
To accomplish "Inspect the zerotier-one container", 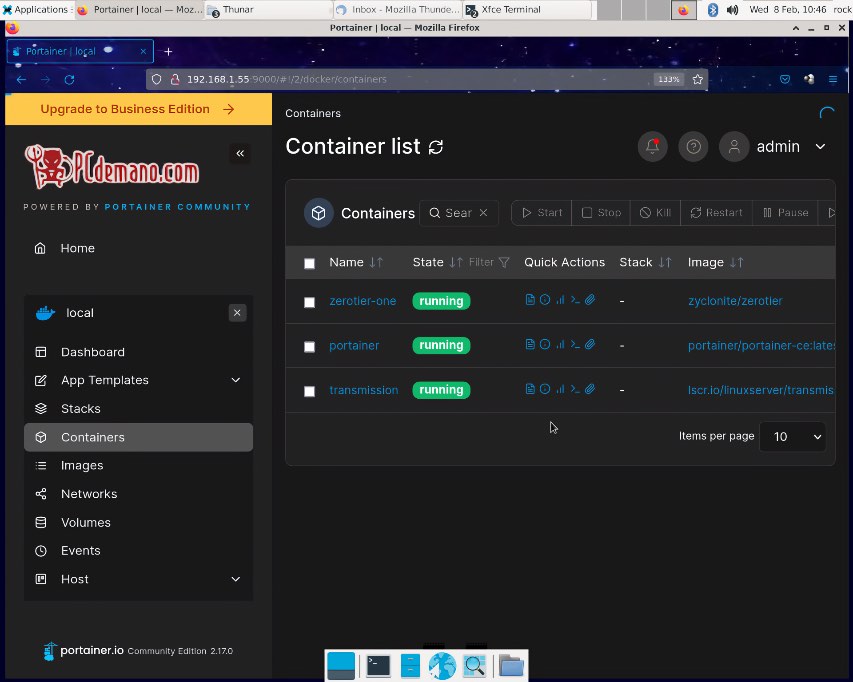I will point(545,300).
